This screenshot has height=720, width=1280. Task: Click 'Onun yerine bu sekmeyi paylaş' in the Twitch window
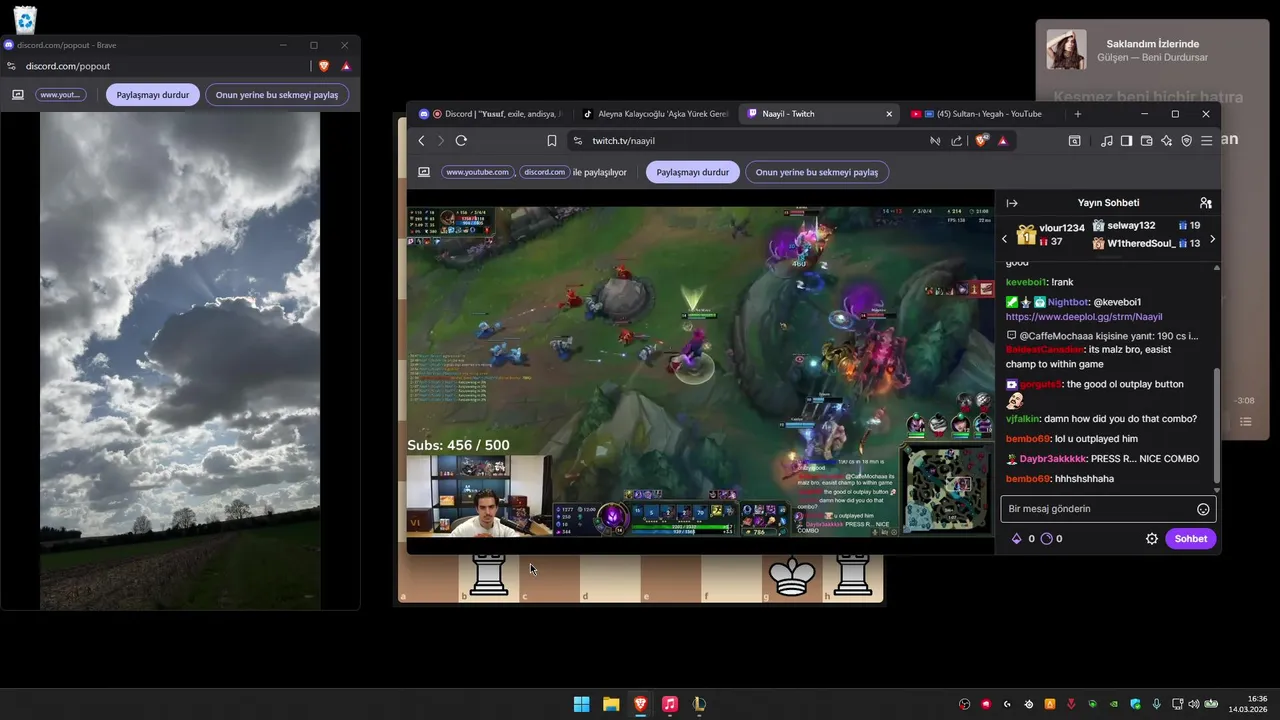[817, 172]
